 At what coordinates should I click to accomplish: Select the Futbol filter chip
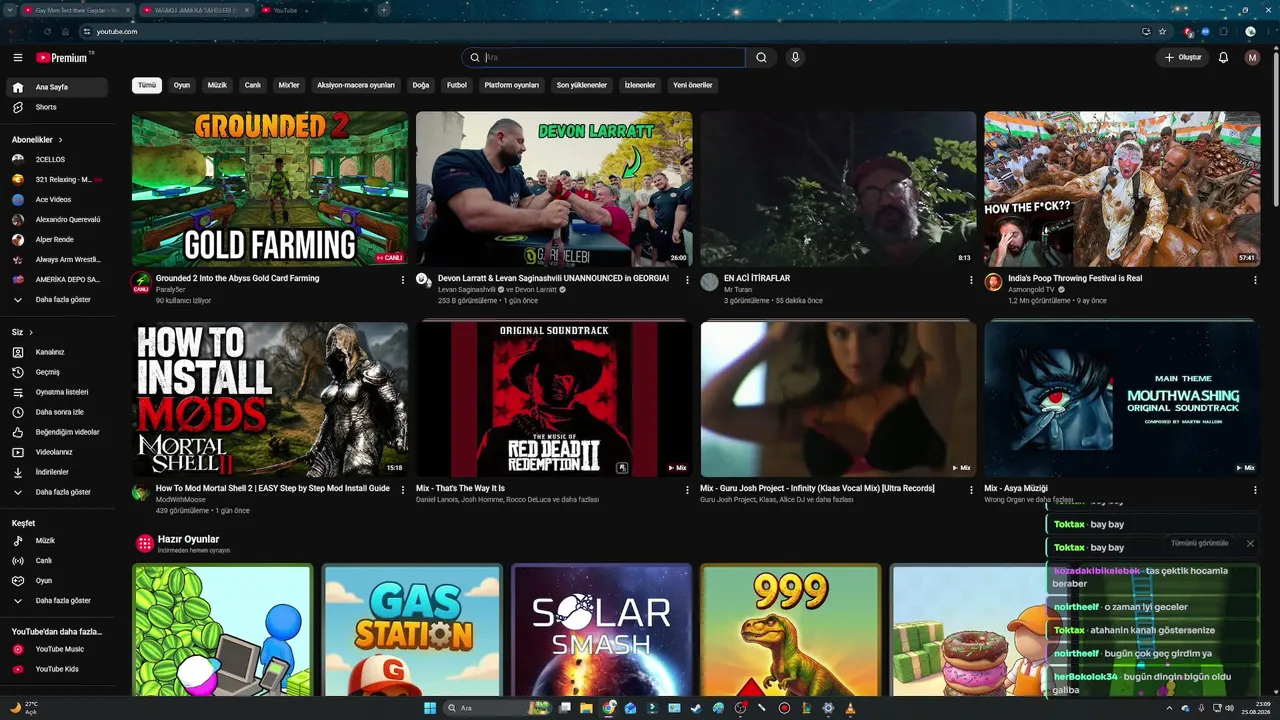tap(457, 85)
